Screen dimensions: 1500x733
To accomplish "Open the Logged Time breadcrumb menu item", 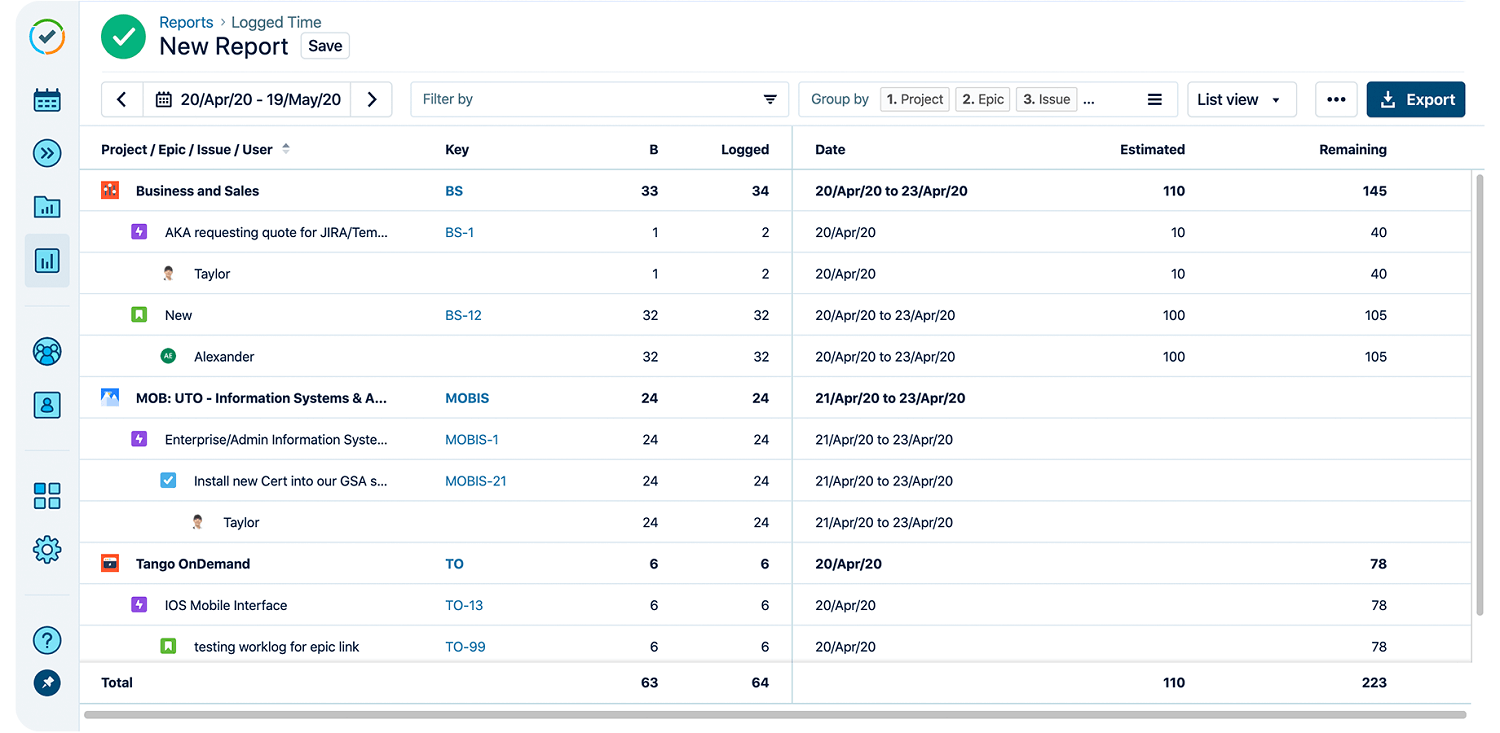I will (275, 22).
